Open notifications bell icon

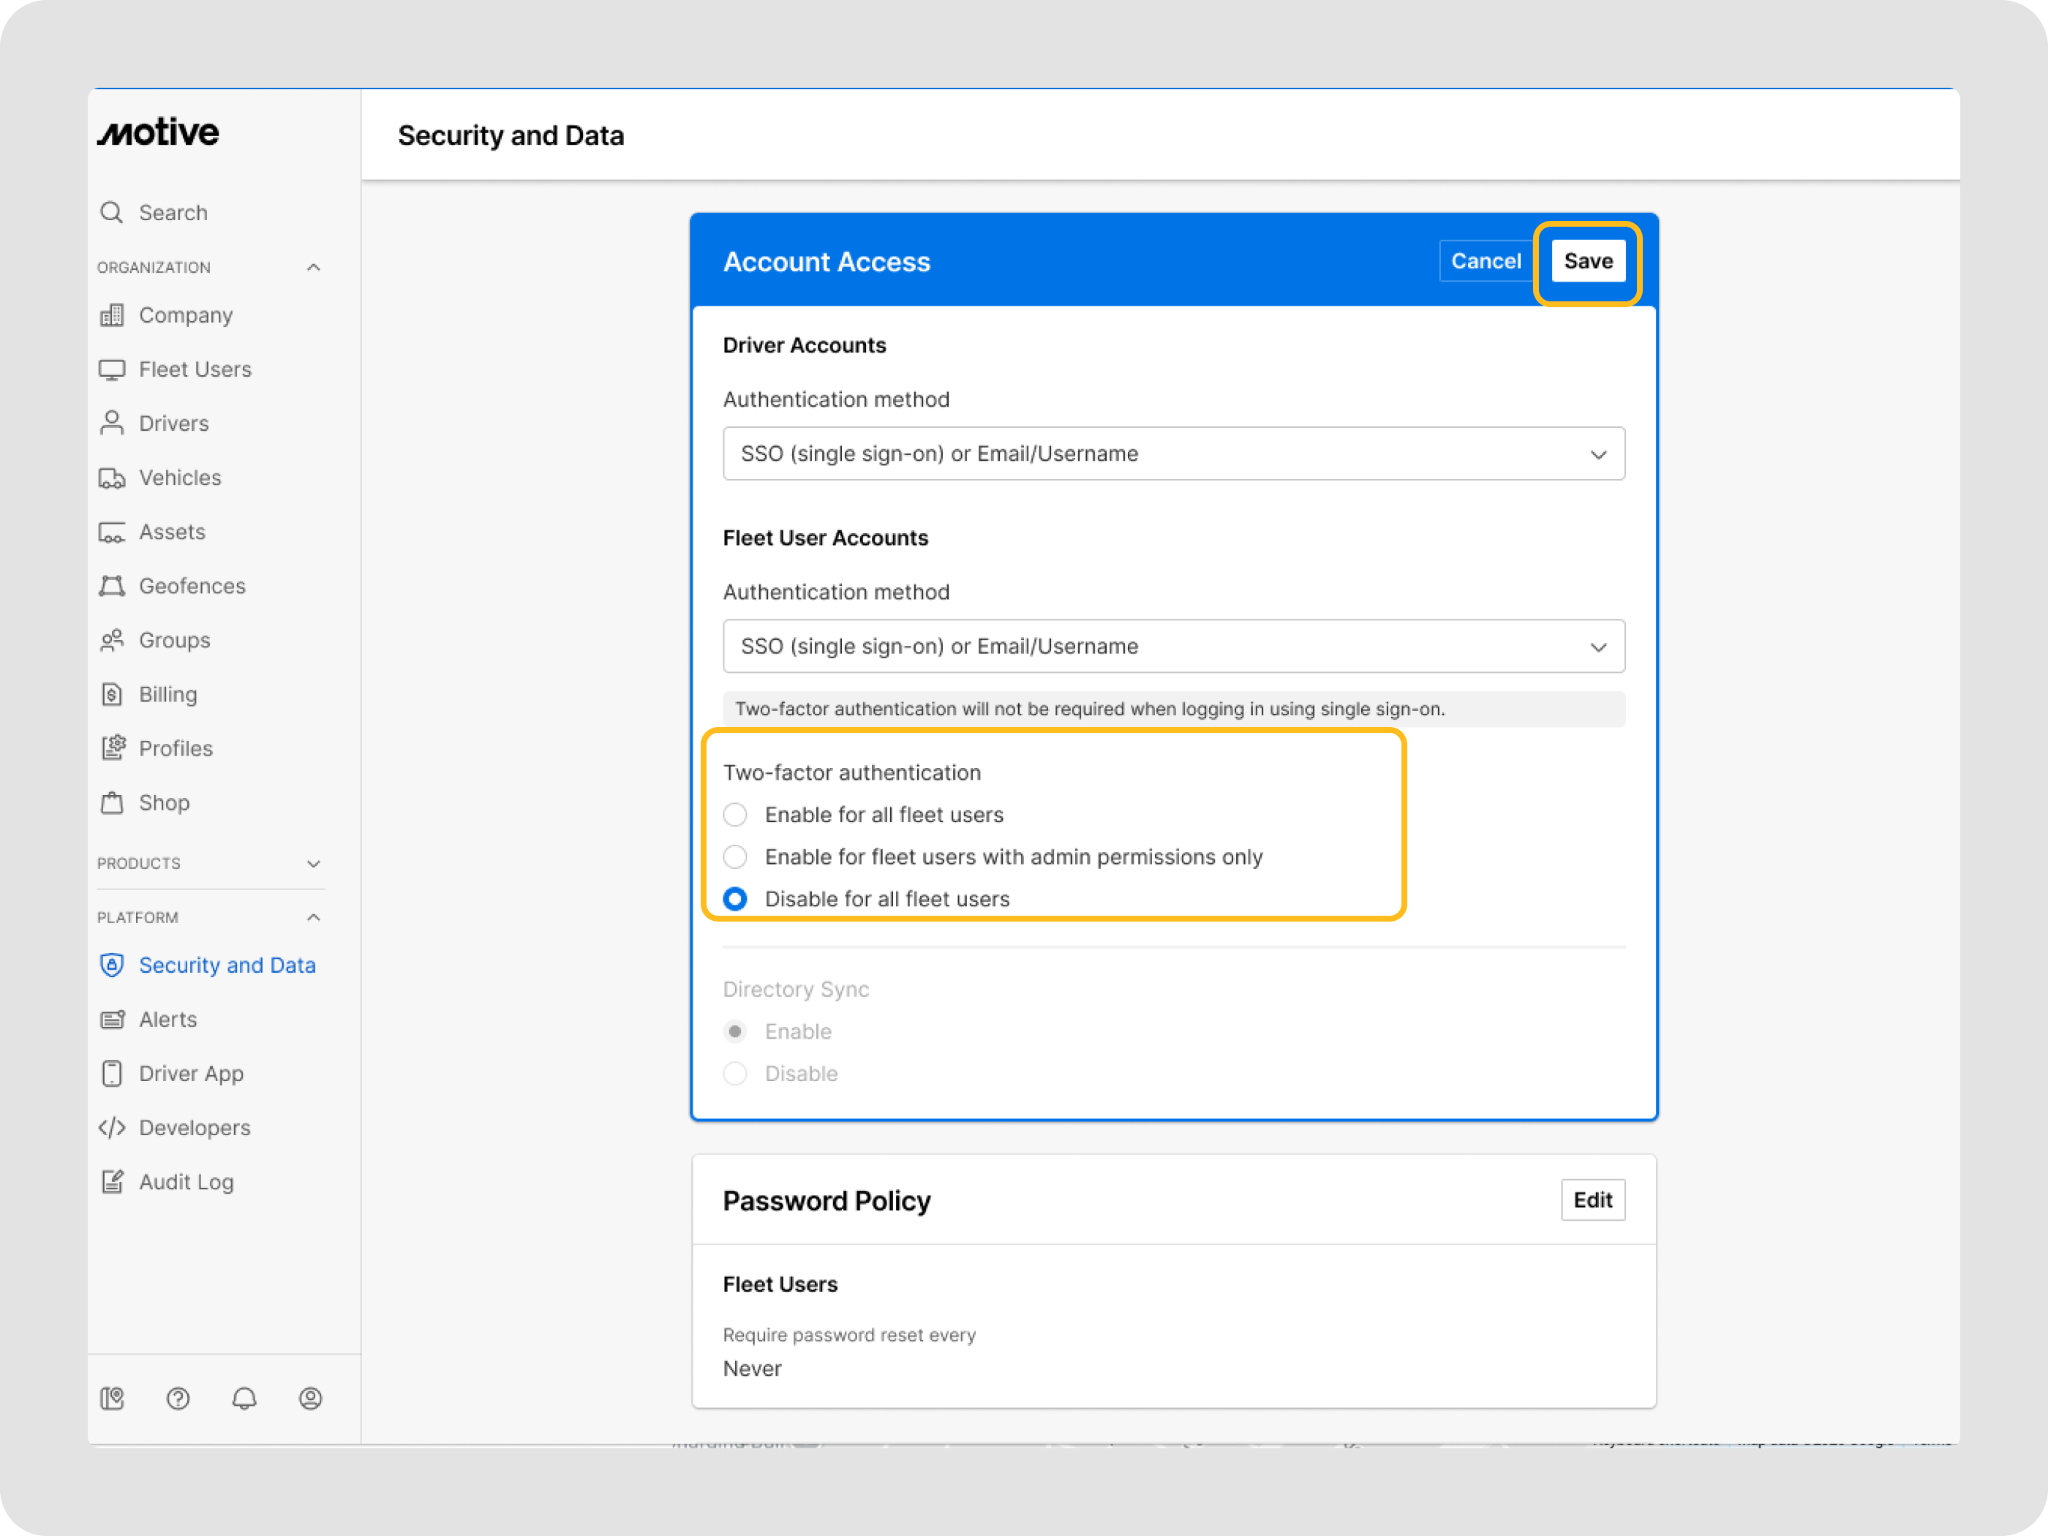click(244, 1398)
